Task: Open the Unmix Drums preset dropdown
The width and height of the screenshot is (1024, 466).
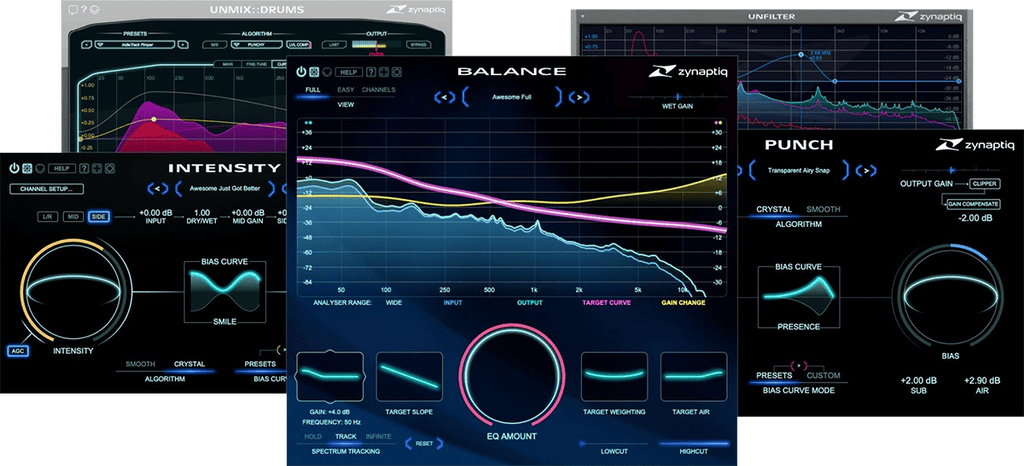Action: (x=135, y=44)
